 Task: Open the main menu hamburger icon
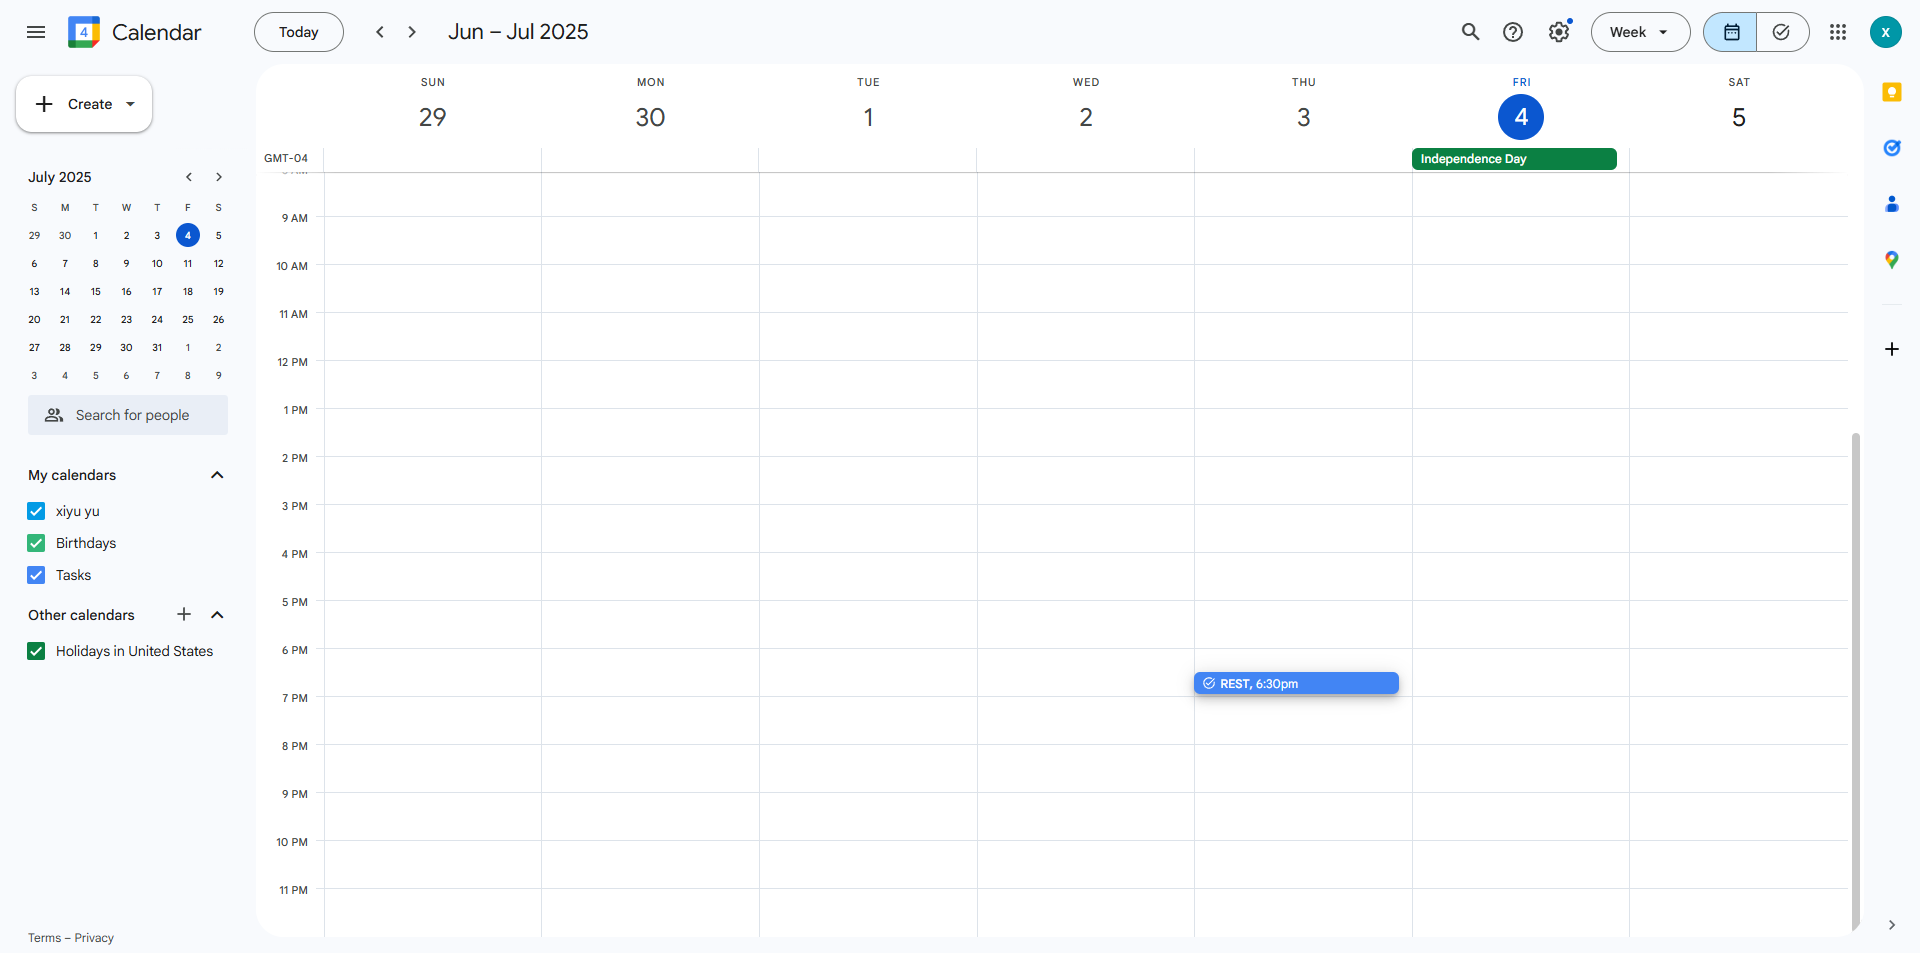tap(36, 32)
